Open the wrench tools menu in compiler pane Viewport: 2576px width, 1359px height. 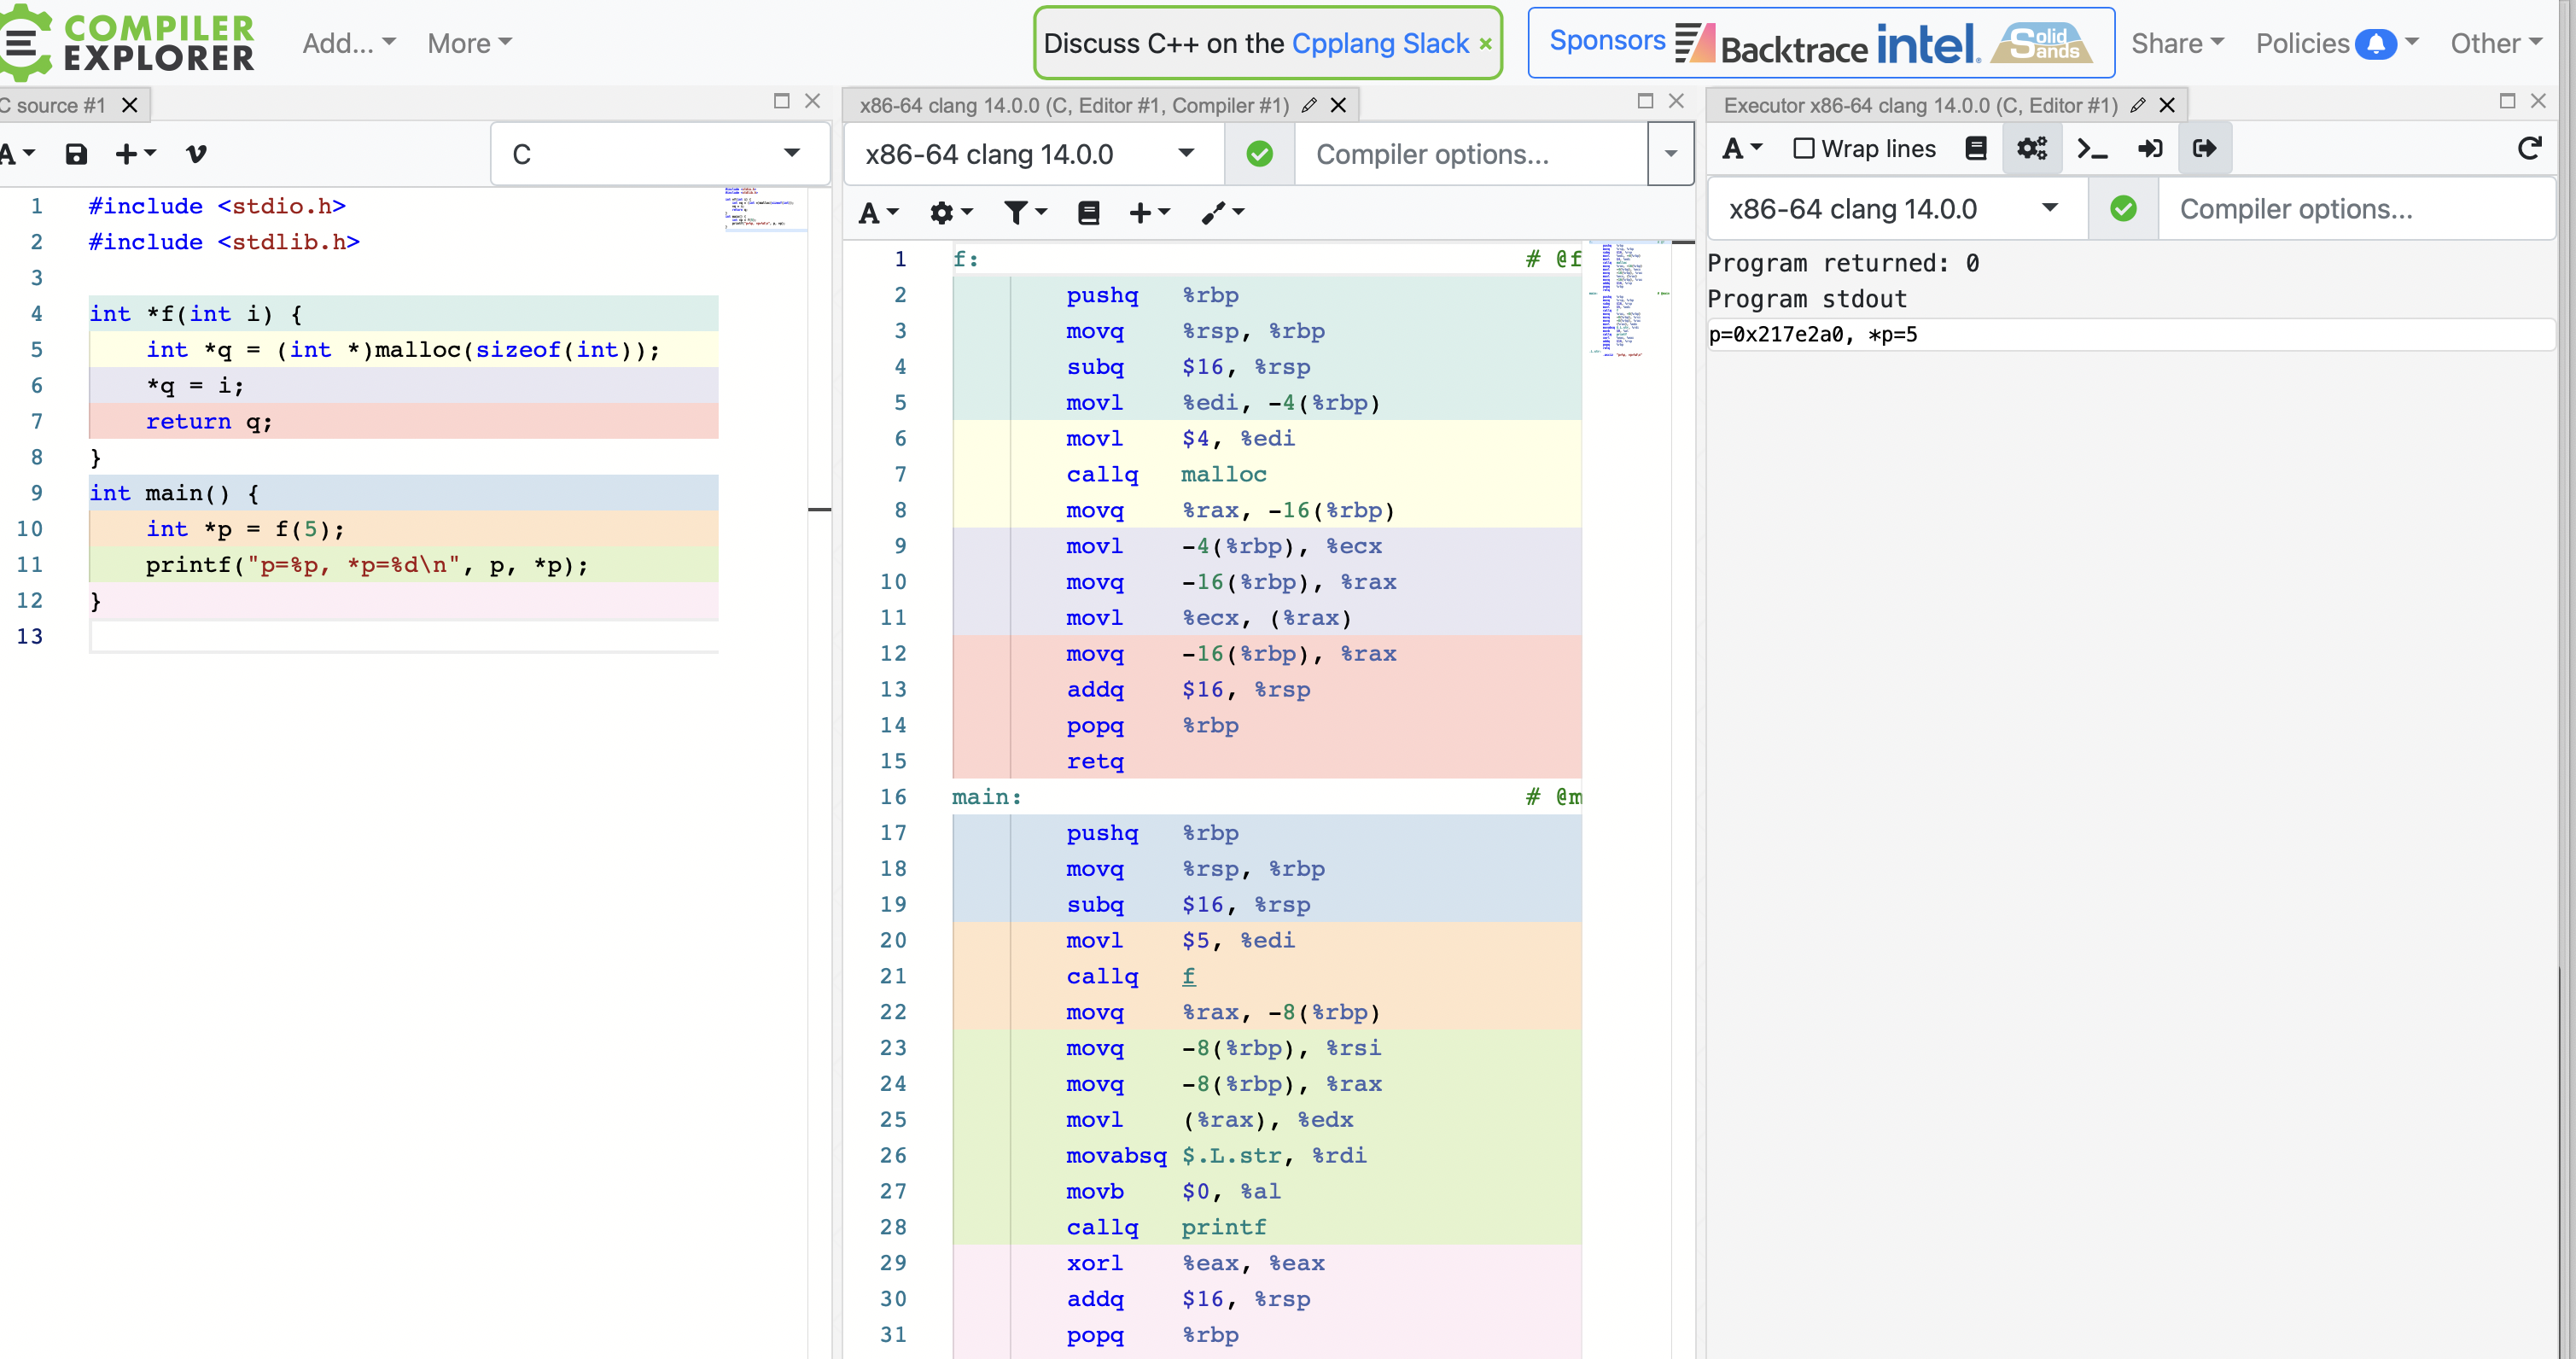1222,212
